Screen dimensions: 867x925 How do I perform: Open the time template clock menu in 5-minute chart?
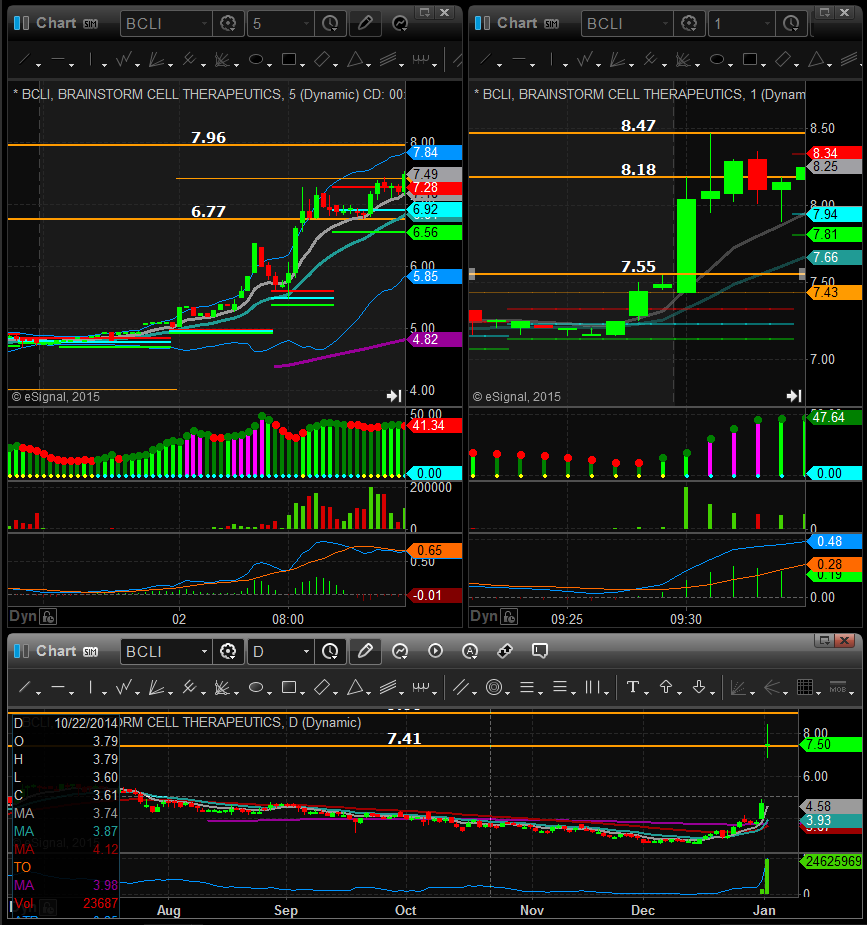tap(330, 23)
